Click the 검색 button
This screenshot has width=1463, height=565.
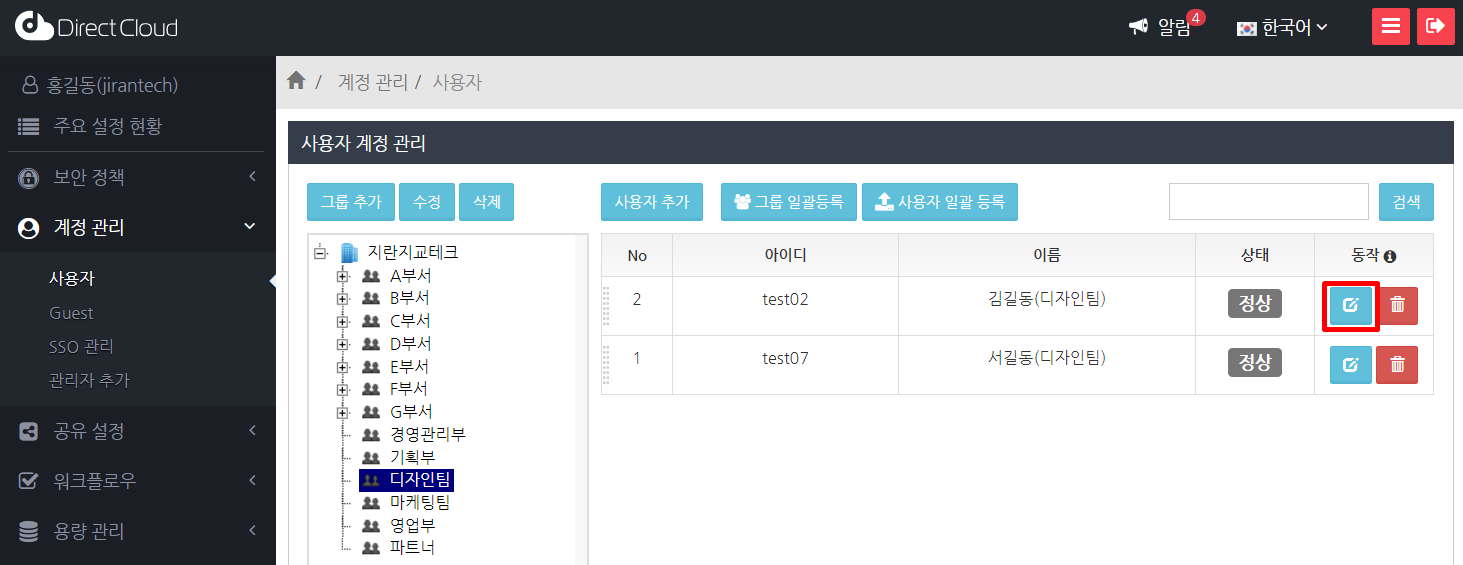point(1406,202)
